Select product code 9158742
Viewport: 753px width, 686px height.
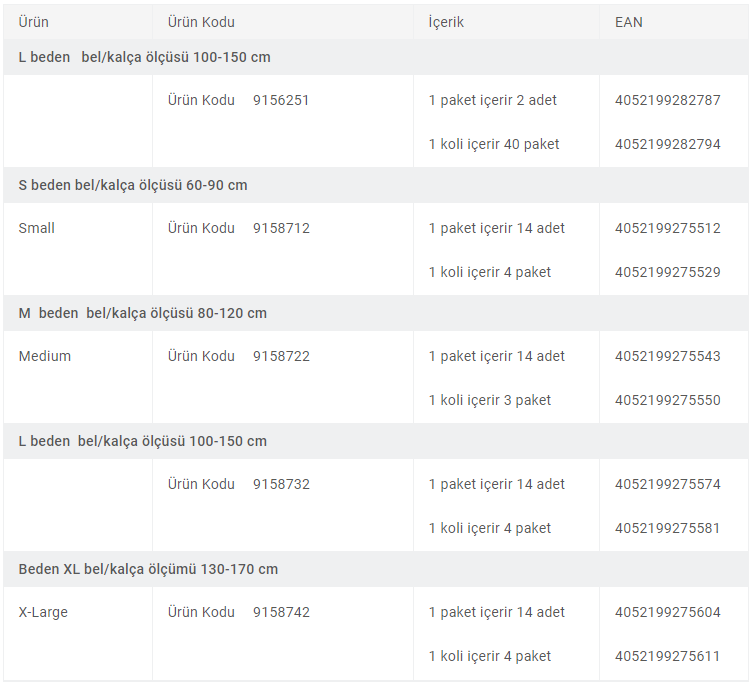281,612
